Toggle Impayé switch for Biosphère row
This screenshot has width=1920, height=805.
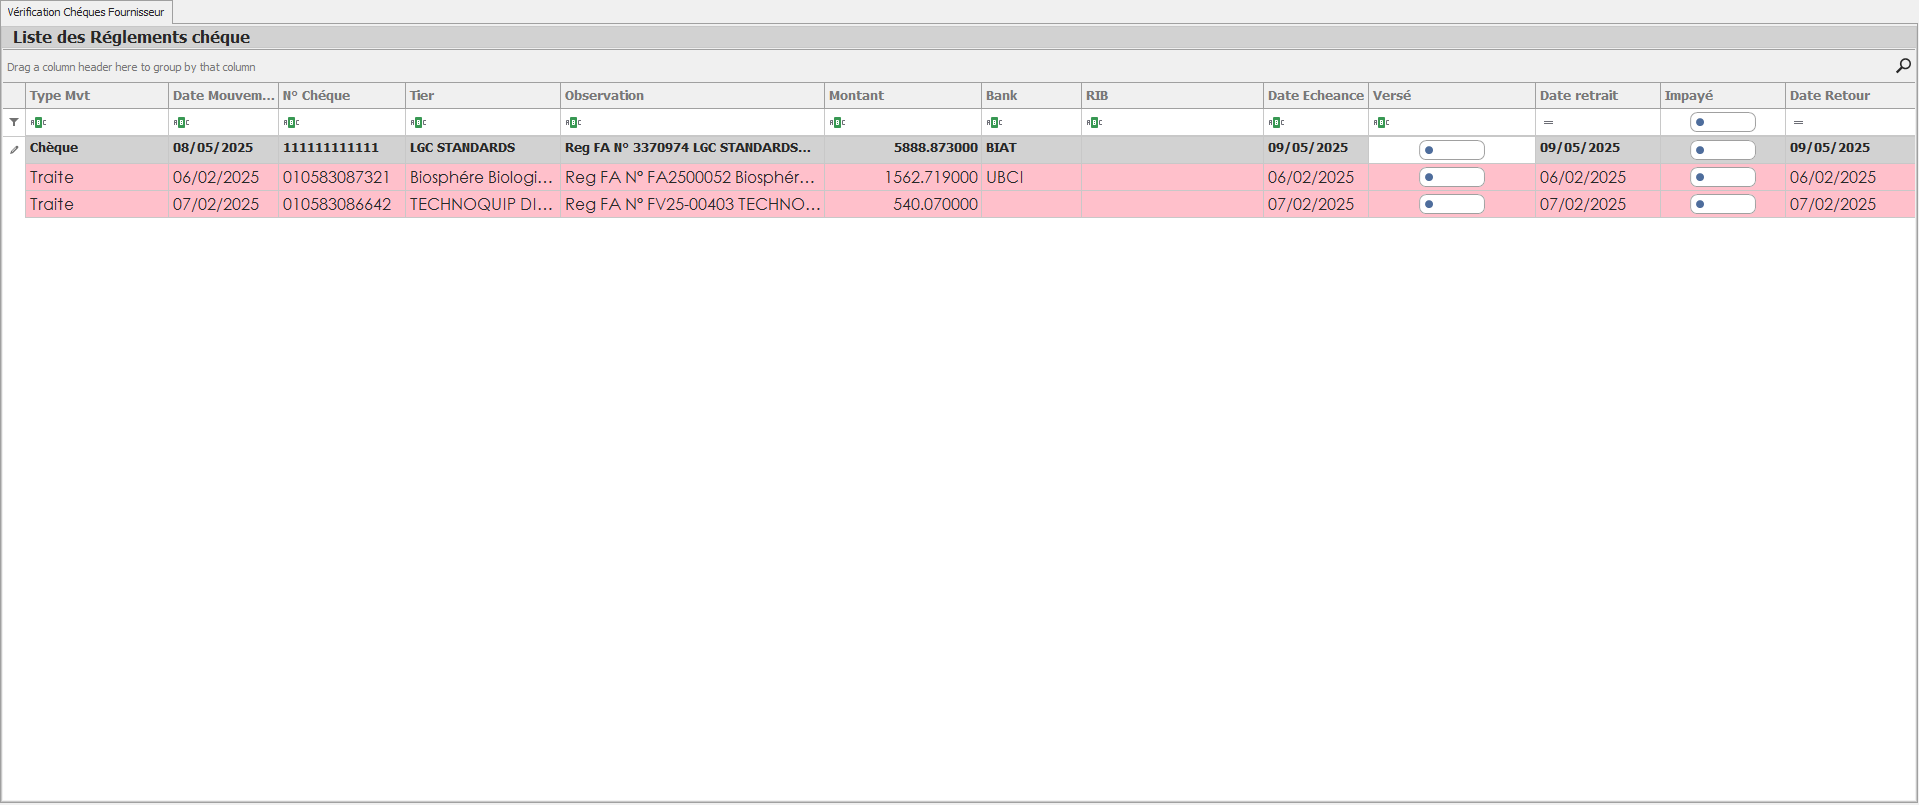click(1722, 177)
